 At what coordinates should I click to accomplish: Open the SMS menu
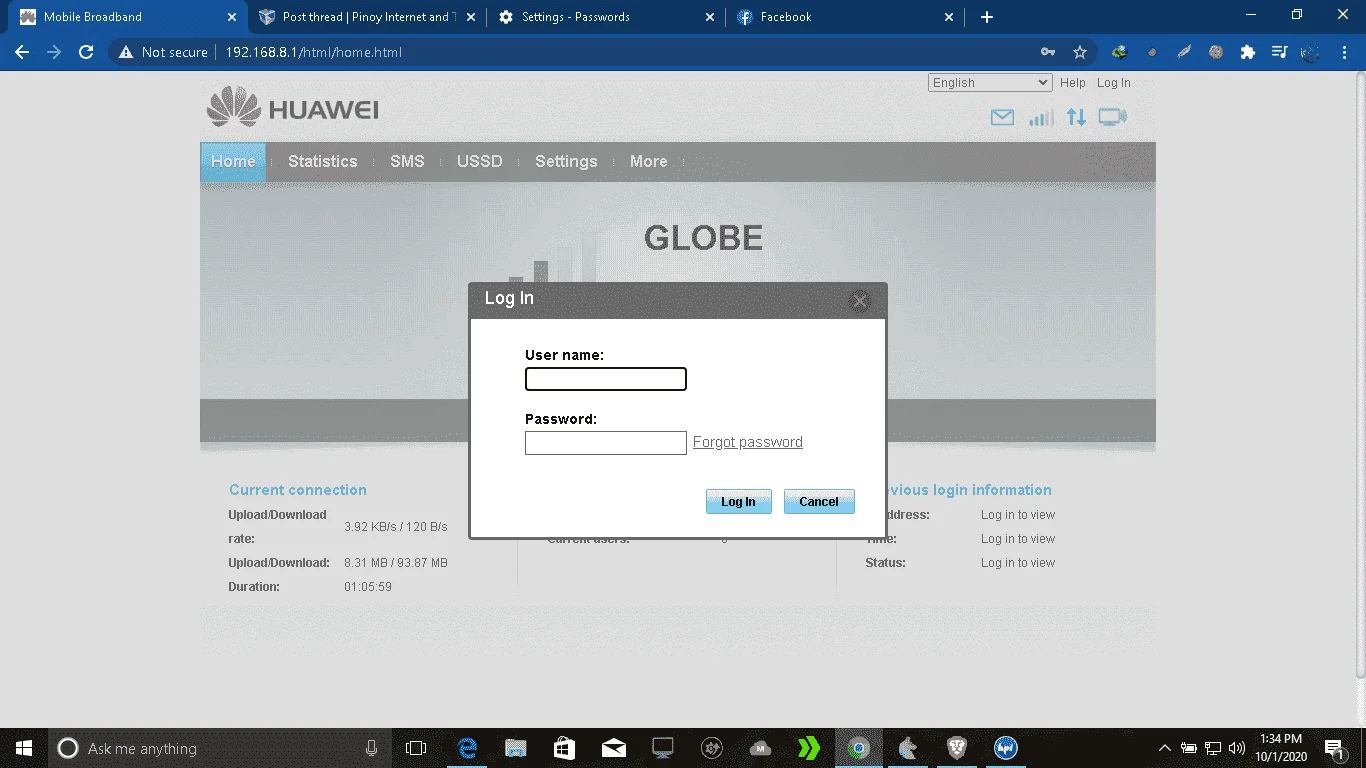pos(407,161)
